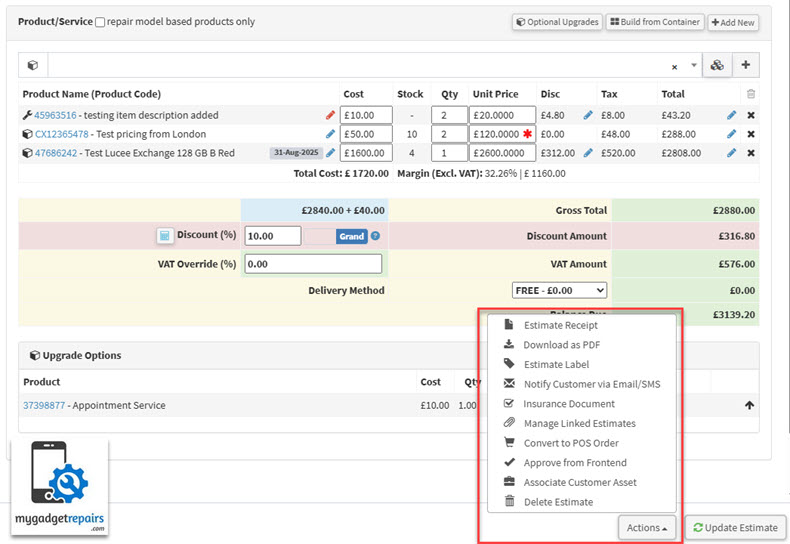Image resolution: width=790 pixels, height=544 pixels.
Task: Edit the unit price field £2600.0000
Action: [x=502, y=153]
